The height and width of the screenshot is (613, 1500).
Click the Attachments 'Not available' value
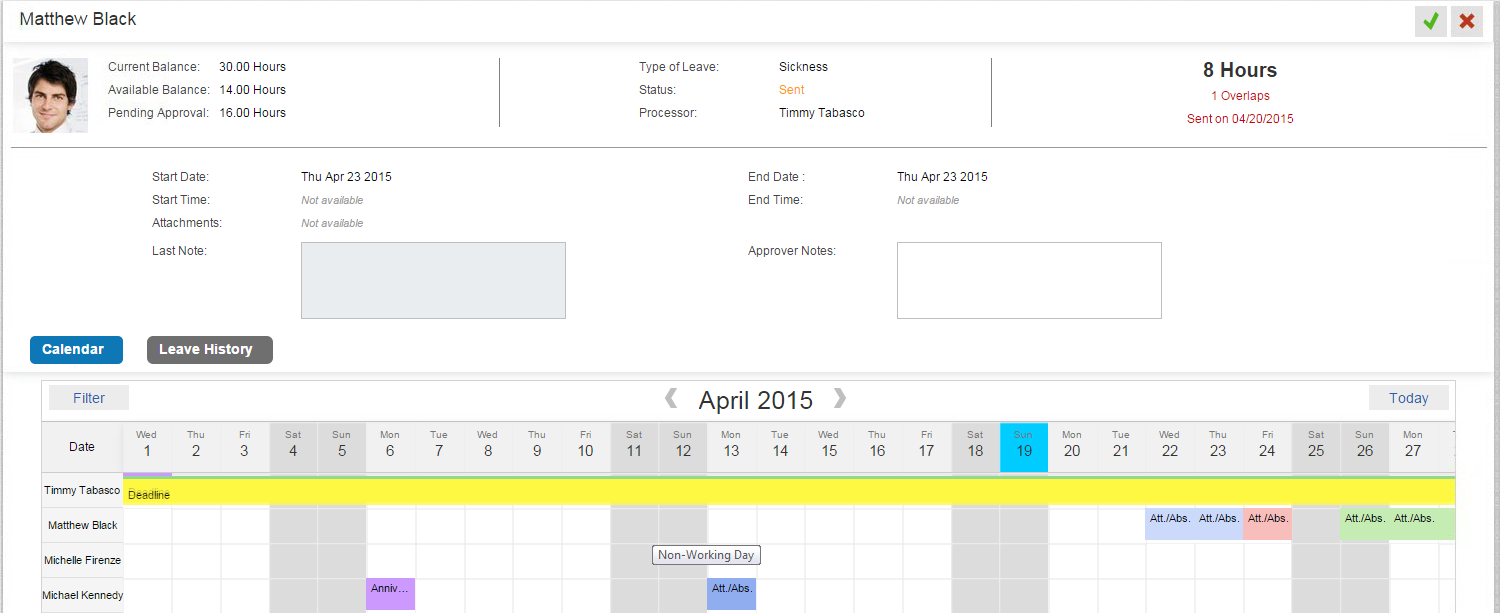[x=333, y=223]
